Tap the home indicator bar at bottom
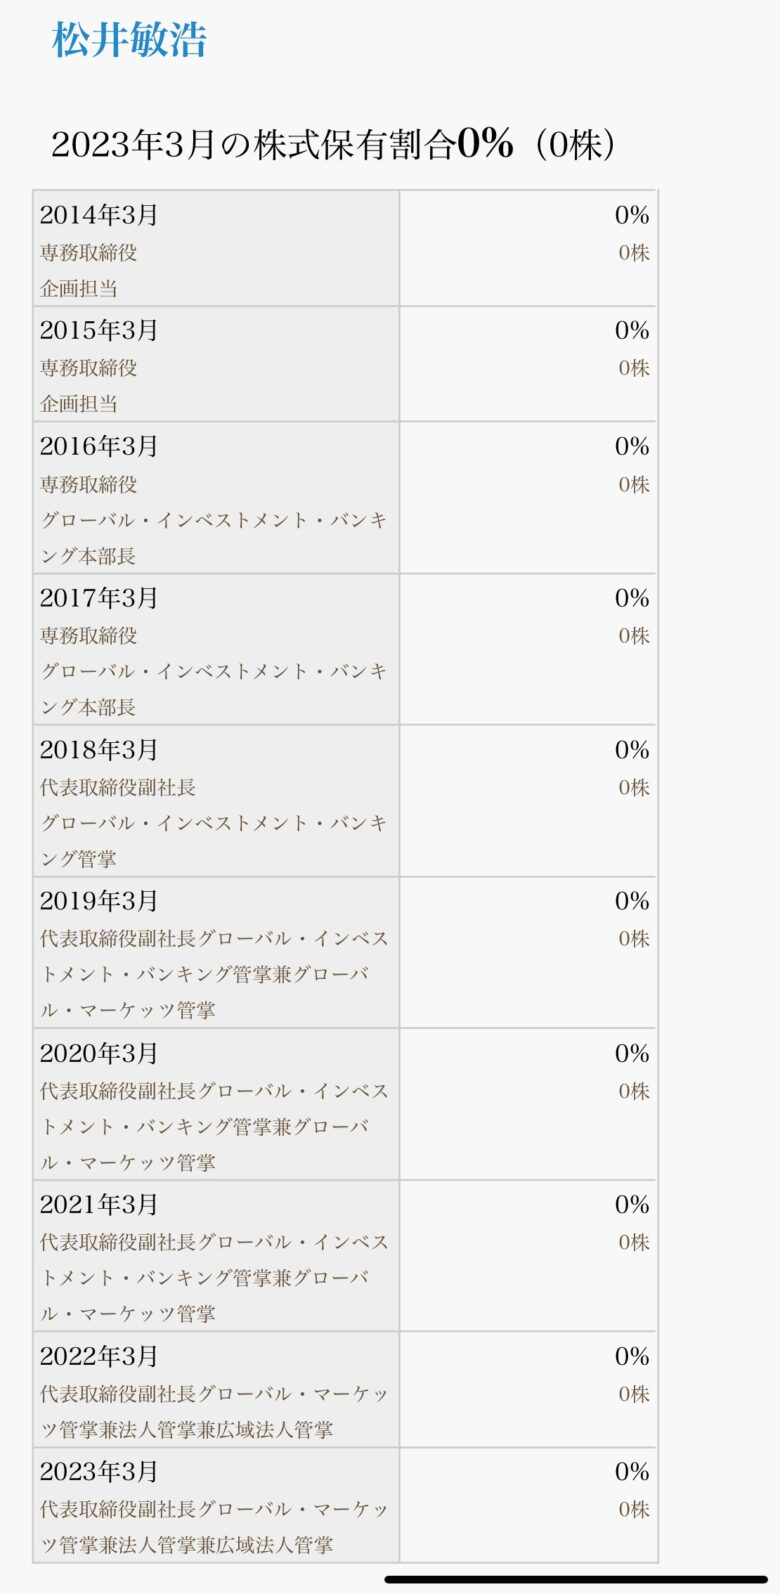The height and width of the screenshot is (1594, 780). point(576,1580)
